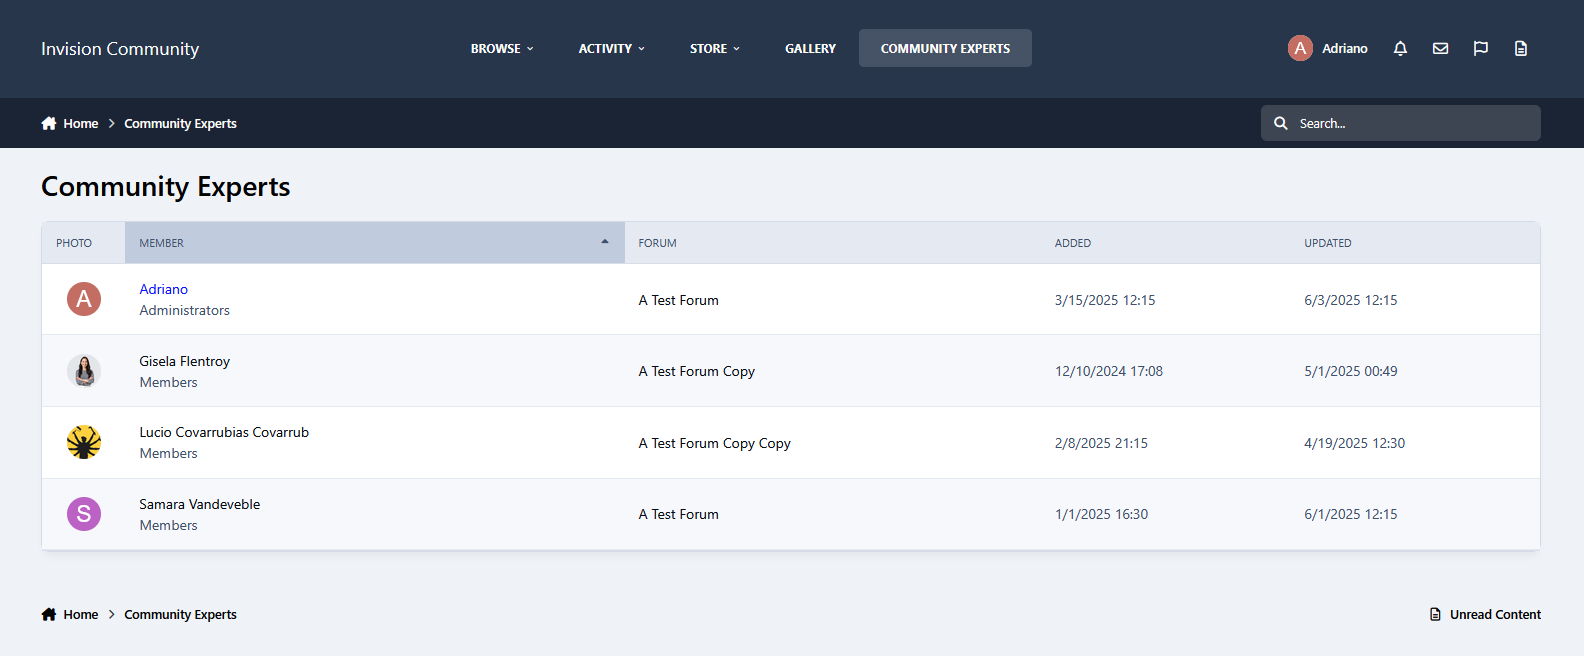Open the notifications bell icon
The width and height of the screenshot is (1584, 656).
[x=1400, y=48]
